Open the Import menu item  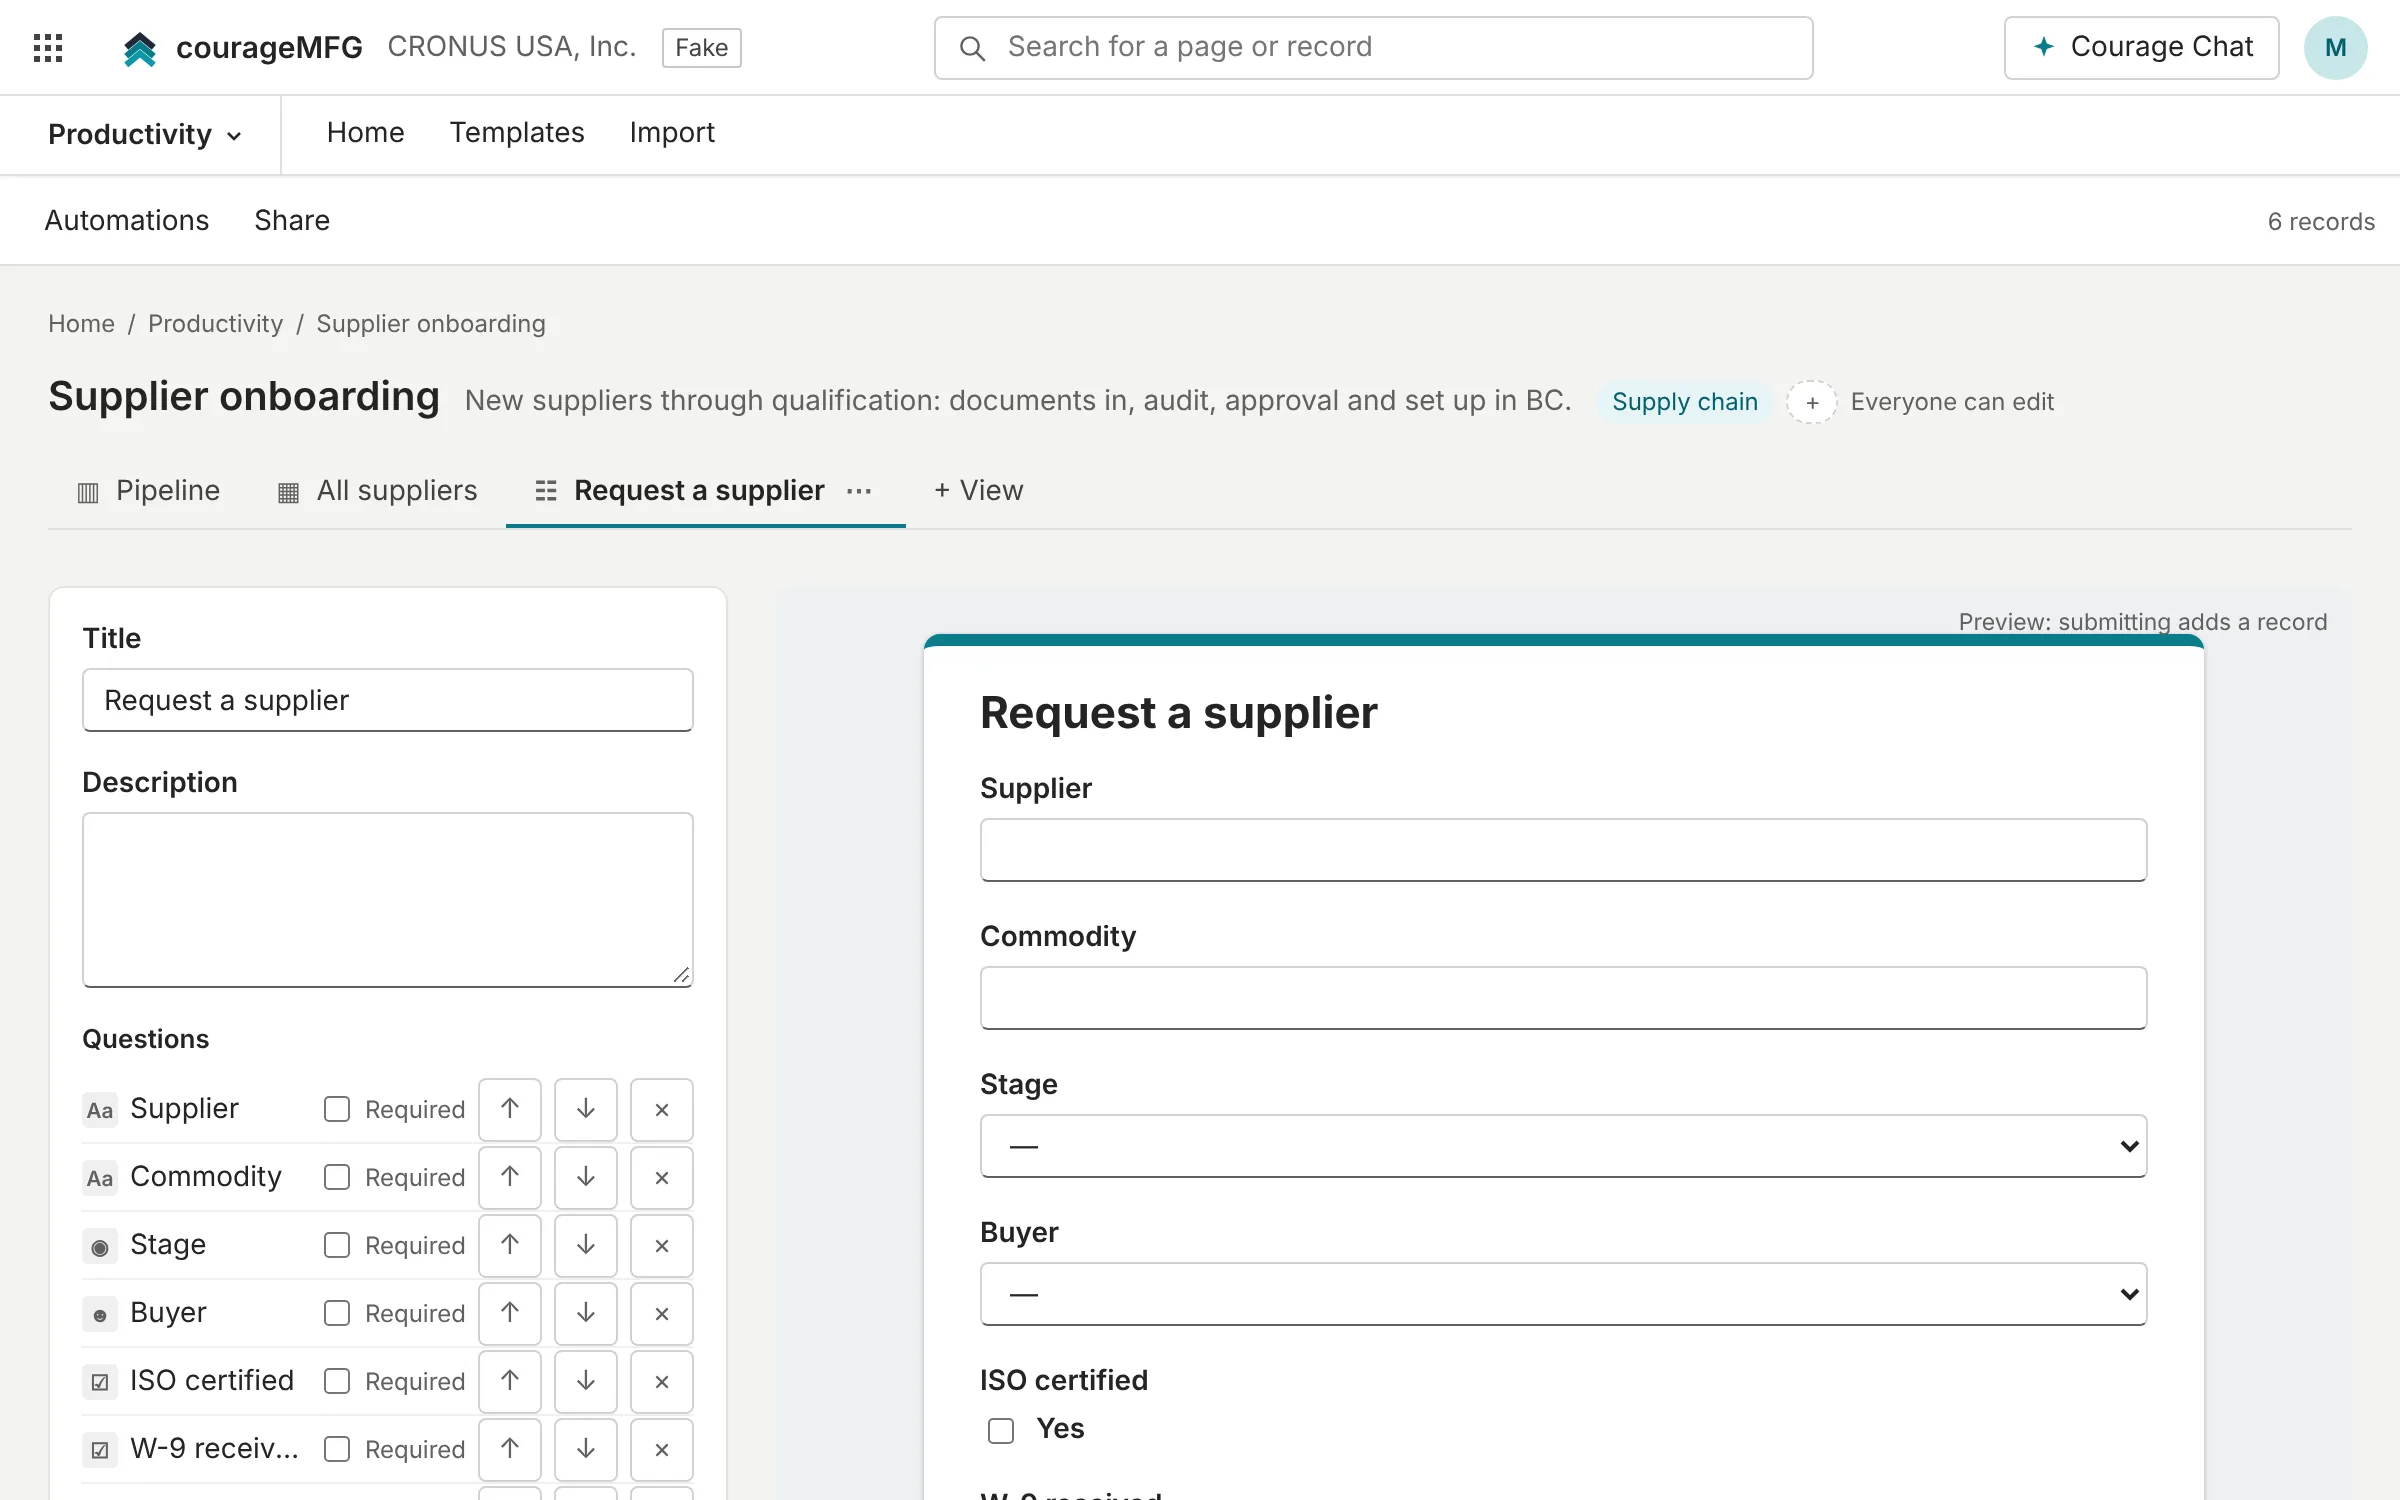(672, 133)
